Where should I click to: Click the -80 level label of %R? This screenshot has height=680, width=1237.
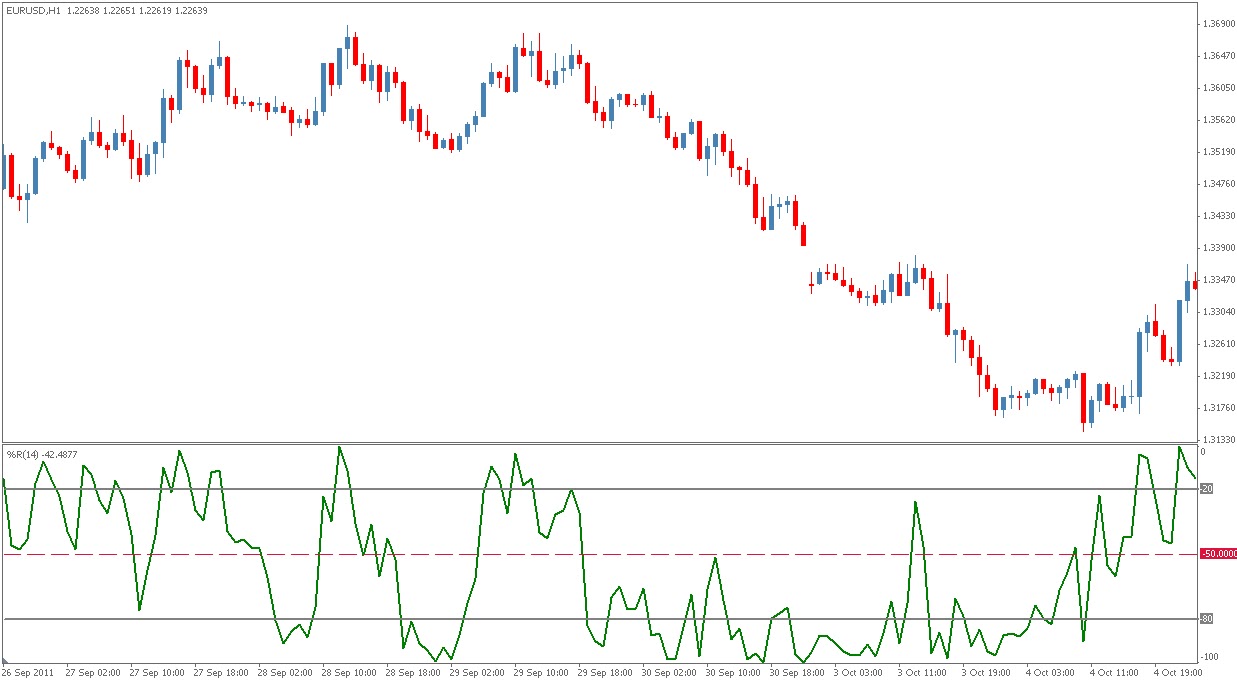tap(1206, 618)
